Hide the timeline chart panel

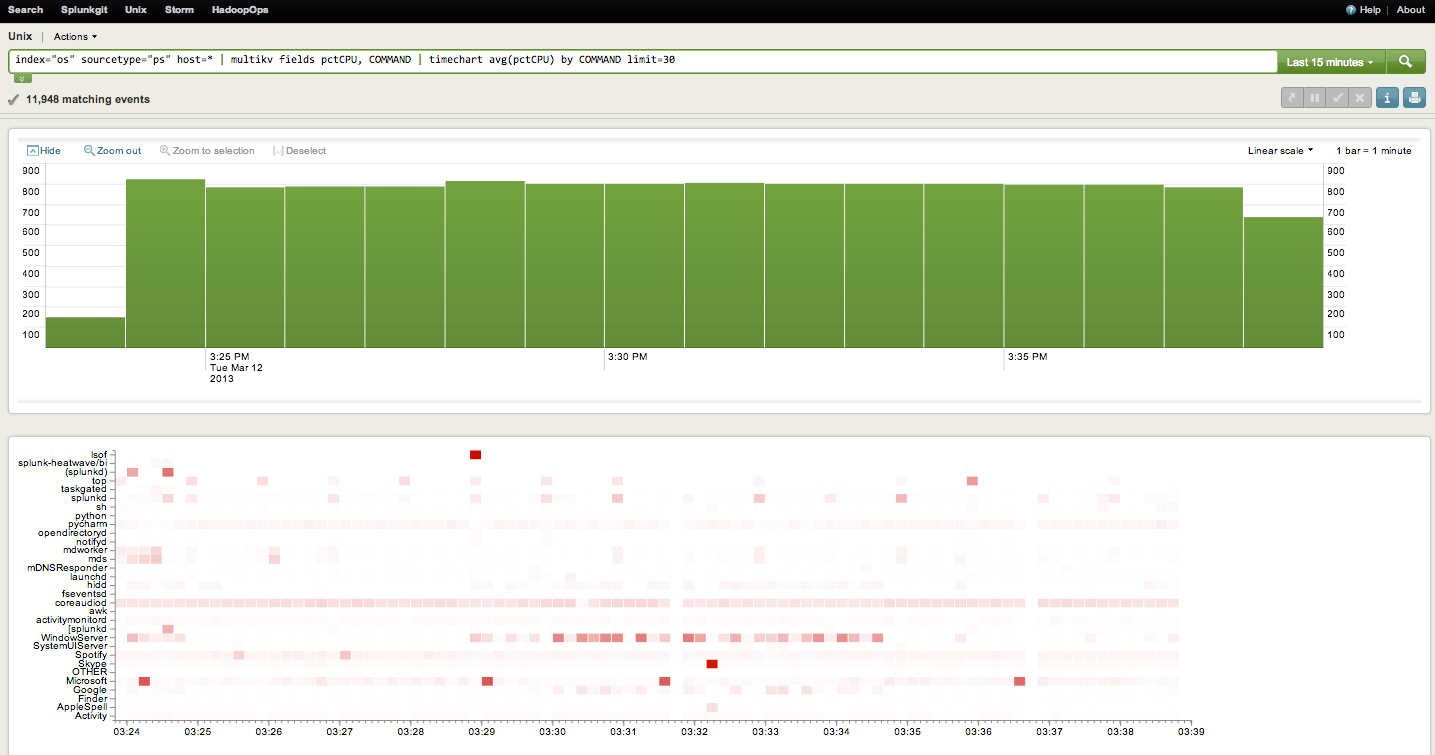pos(43,150)
